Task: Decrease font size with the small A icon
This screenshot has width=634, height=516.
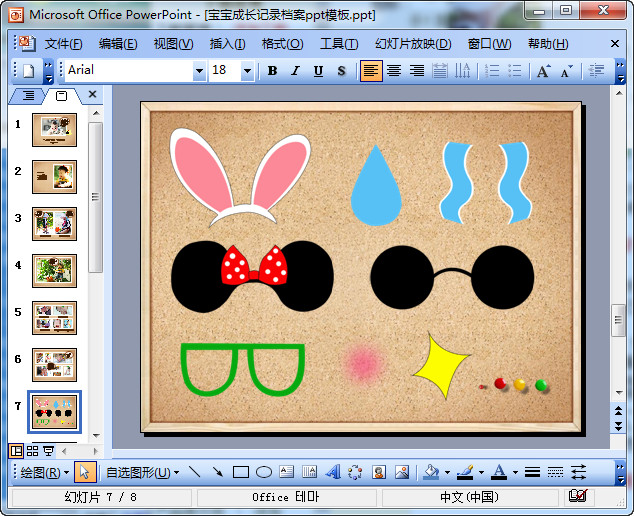Action: coord(566,71)
